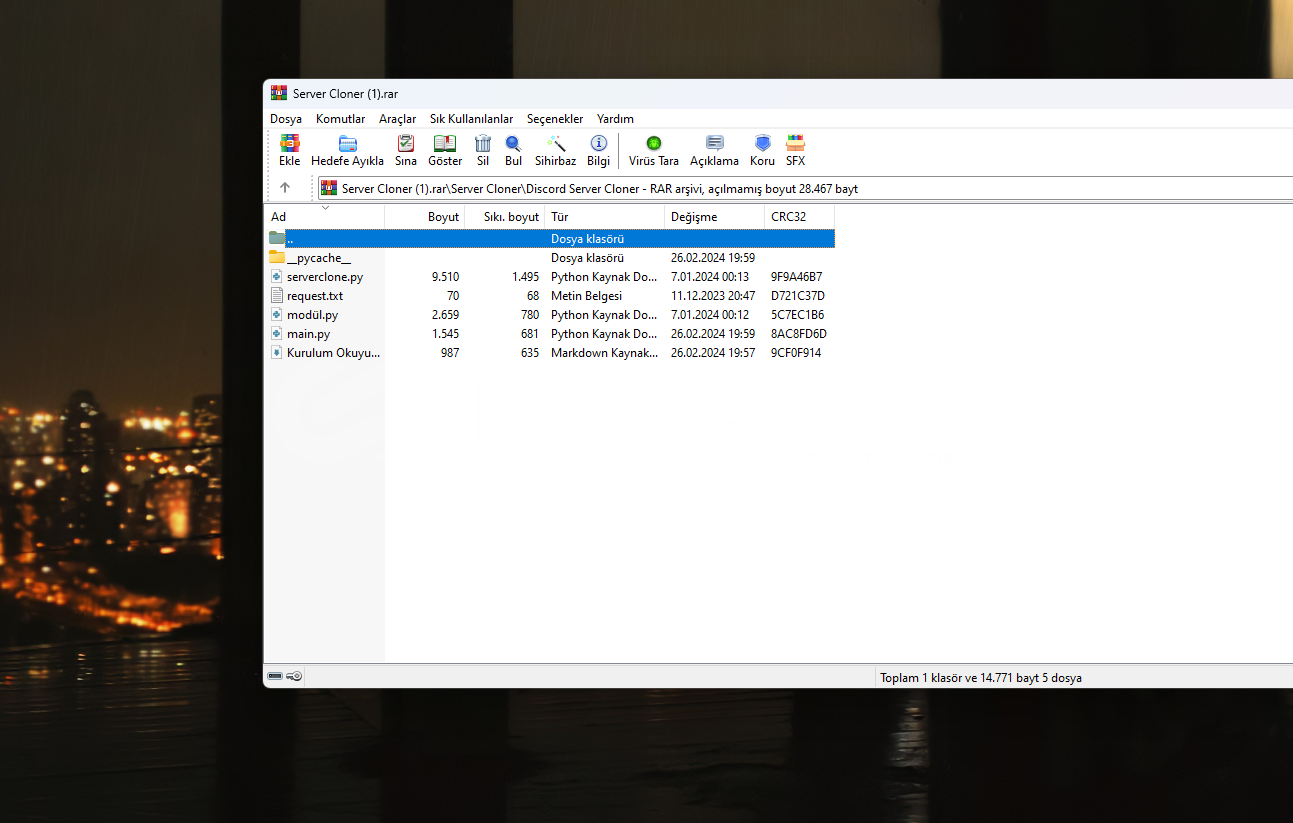The image size is (1293, 823).
Task: Click the archive path address field
Action: click(x=805, y=188)
